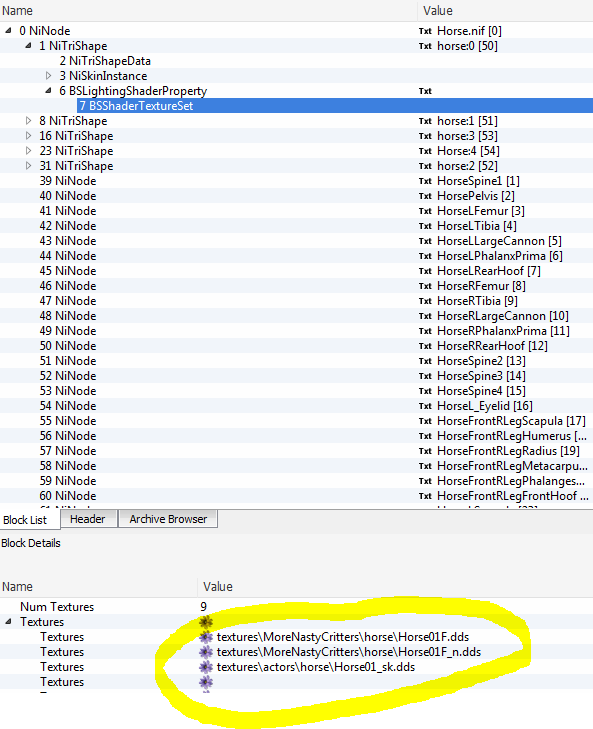This screenshot has height=729, width=593.
Task: Click the HorseSpine3 [14] value
Action: tap(481, 376)
